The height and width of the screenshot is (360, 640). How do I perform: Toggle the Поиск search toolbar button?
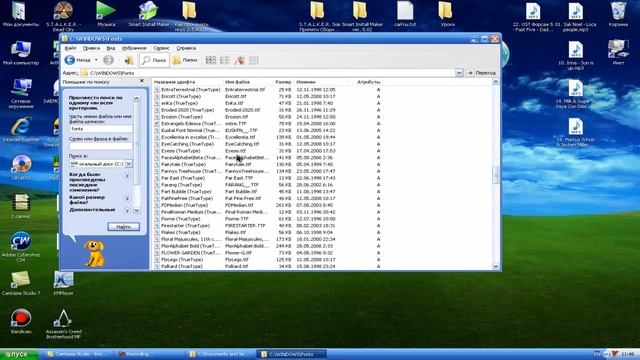pyautogui.click(x=154, y=60)
